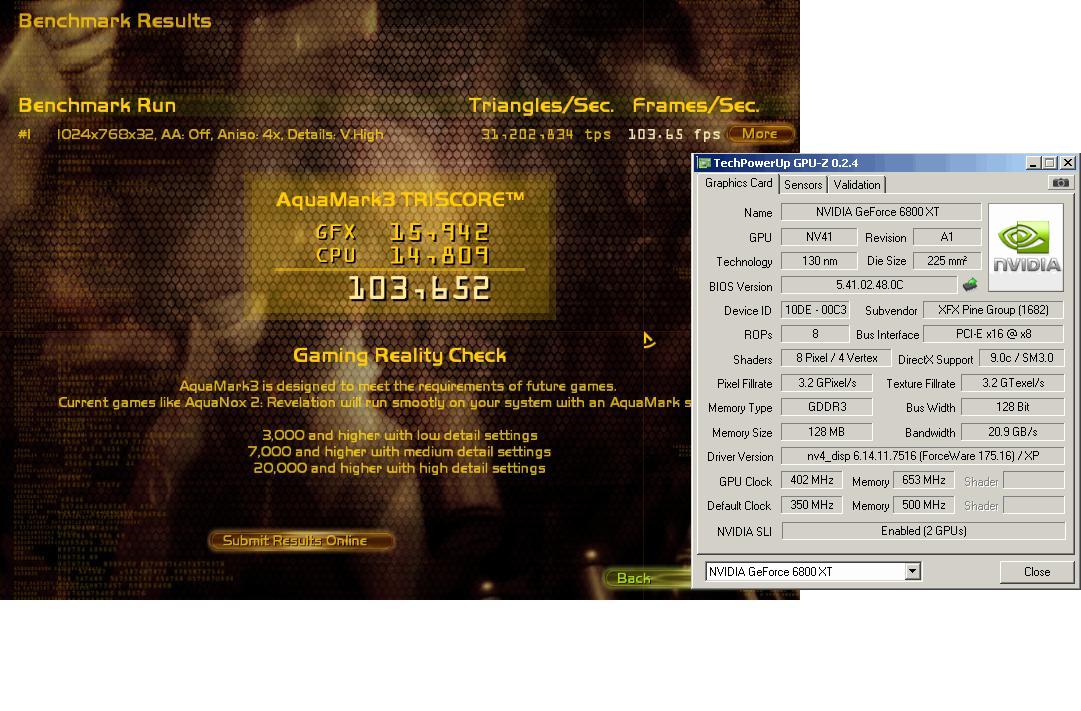
Task: Click the Subvendor field XFX Pine Group
Action: pos(993,310)
